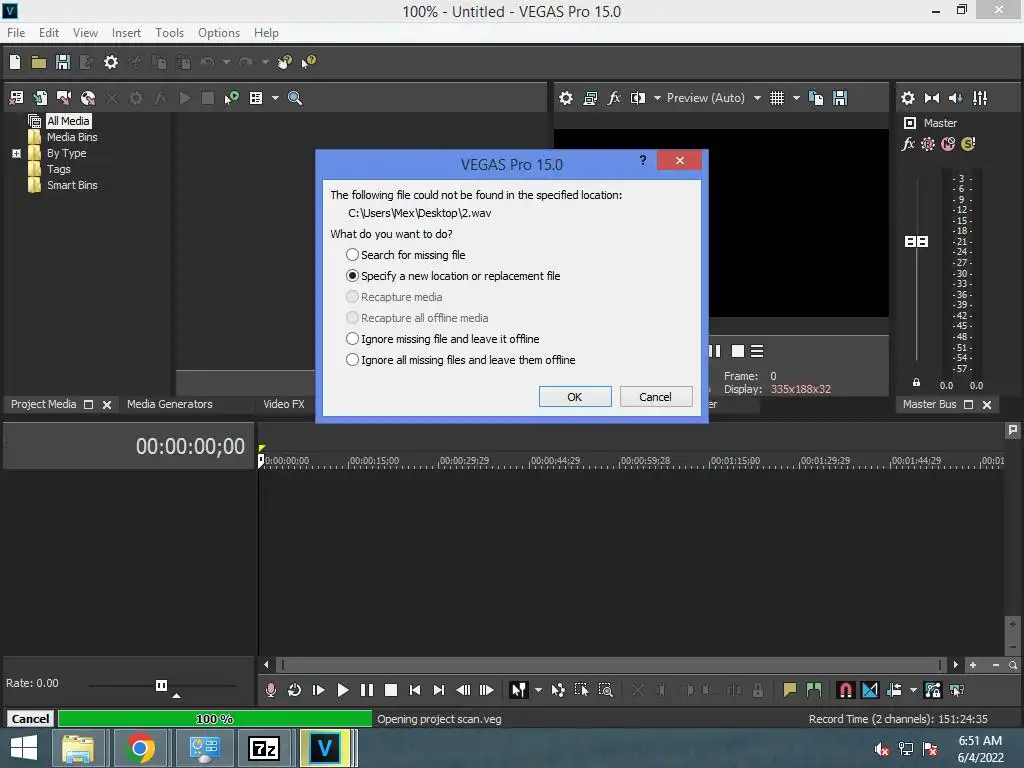Open the Edit menu
The height and width of the screenshot is (768, 1024).
(x=49, y=33)
